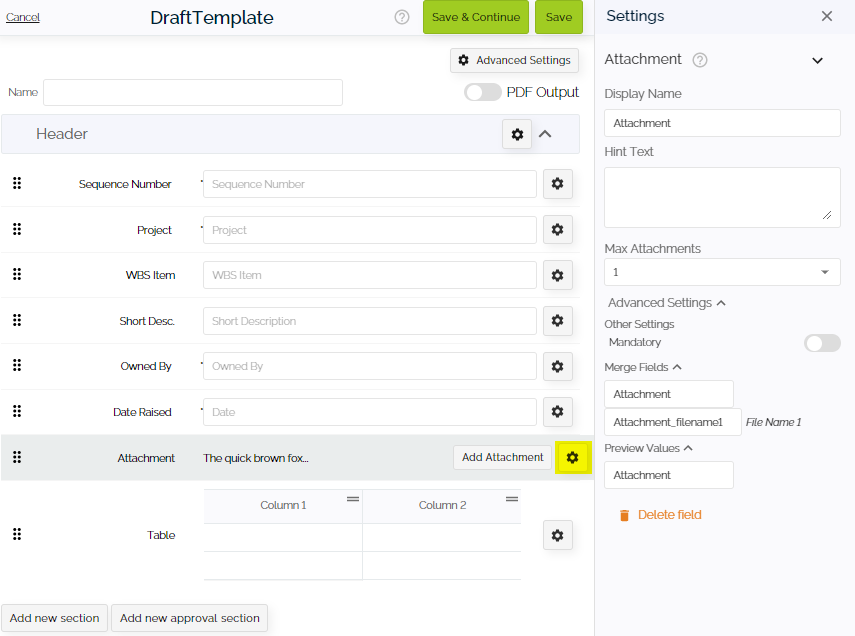Click Add Attachment button
855x636 pixels.
point(503,458)
